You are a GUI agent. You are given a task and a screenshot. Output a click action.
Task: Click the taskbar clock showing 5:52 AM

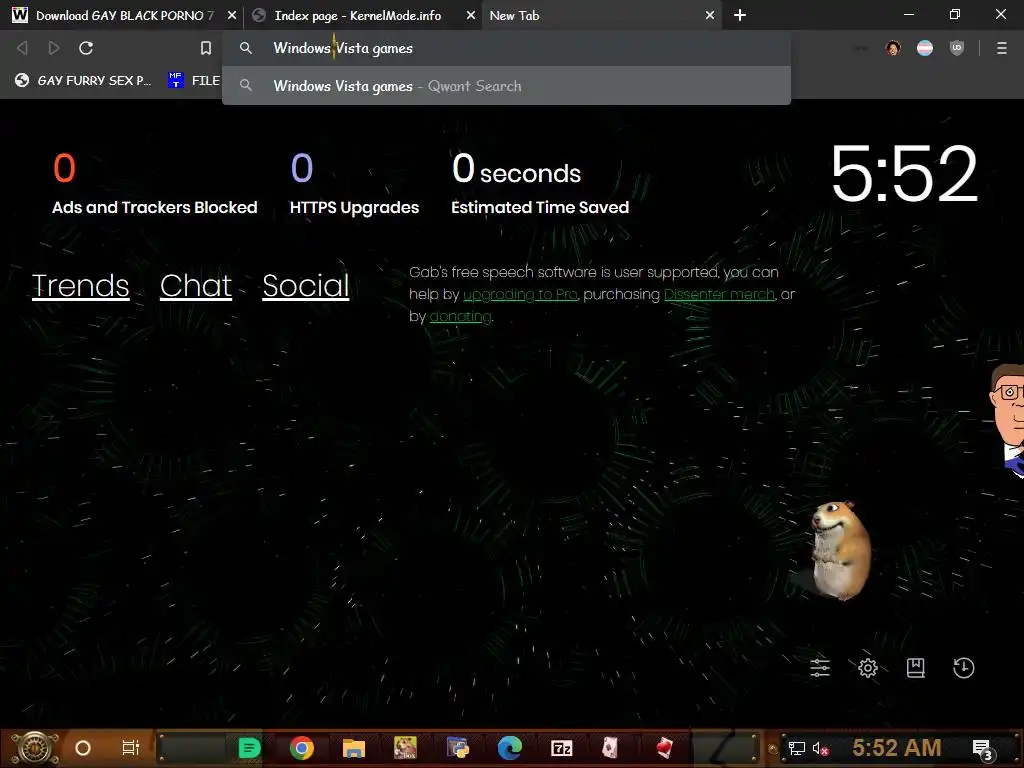pos(897,748)
